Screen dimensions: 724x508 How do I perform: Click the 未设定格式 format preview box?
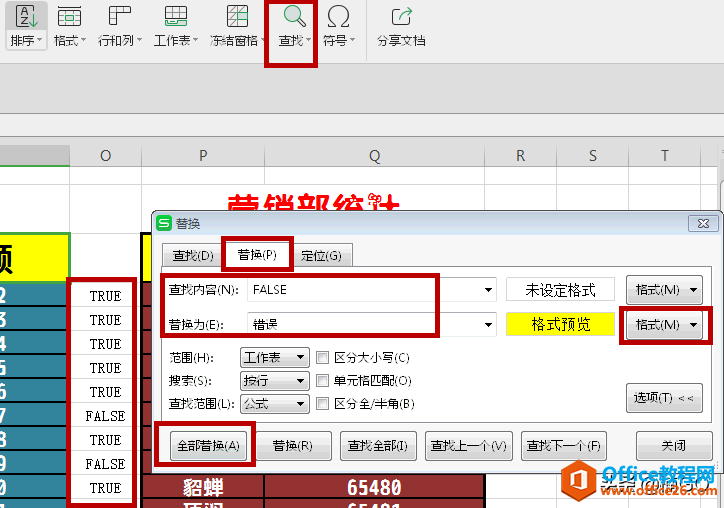[x=561, y=290]
